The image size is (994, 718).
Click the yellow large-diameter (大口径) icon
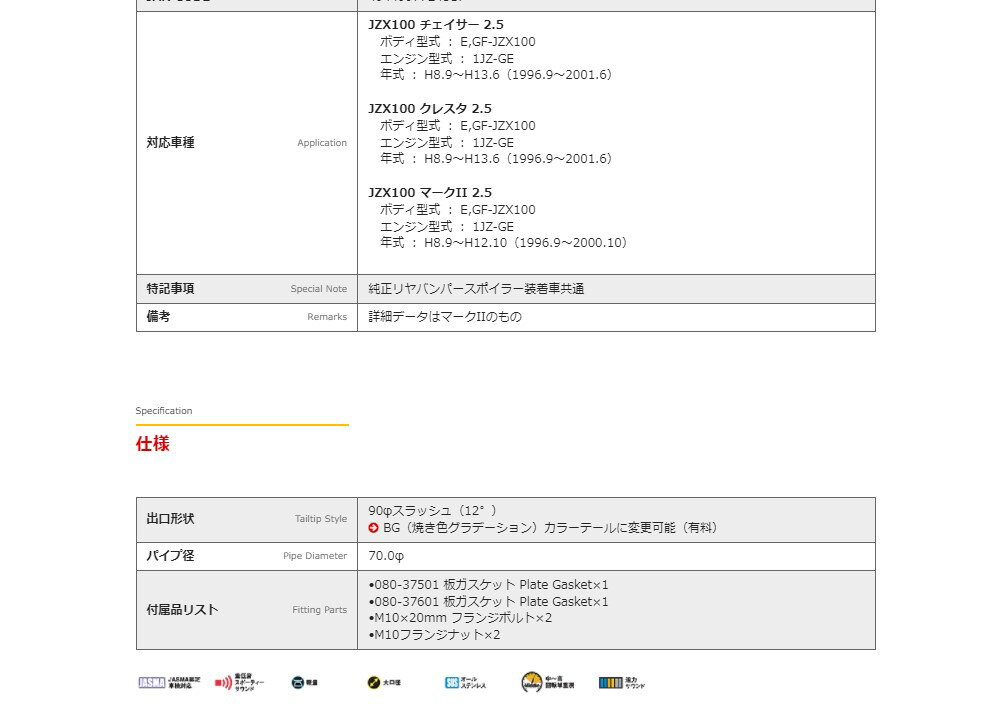pyautogui.click(x=373, y=683)
